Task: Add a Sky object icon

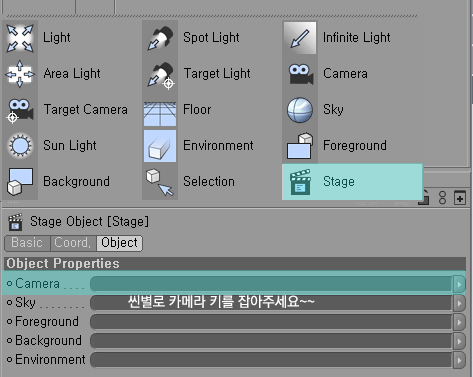Action: click(x=300, y=110)
